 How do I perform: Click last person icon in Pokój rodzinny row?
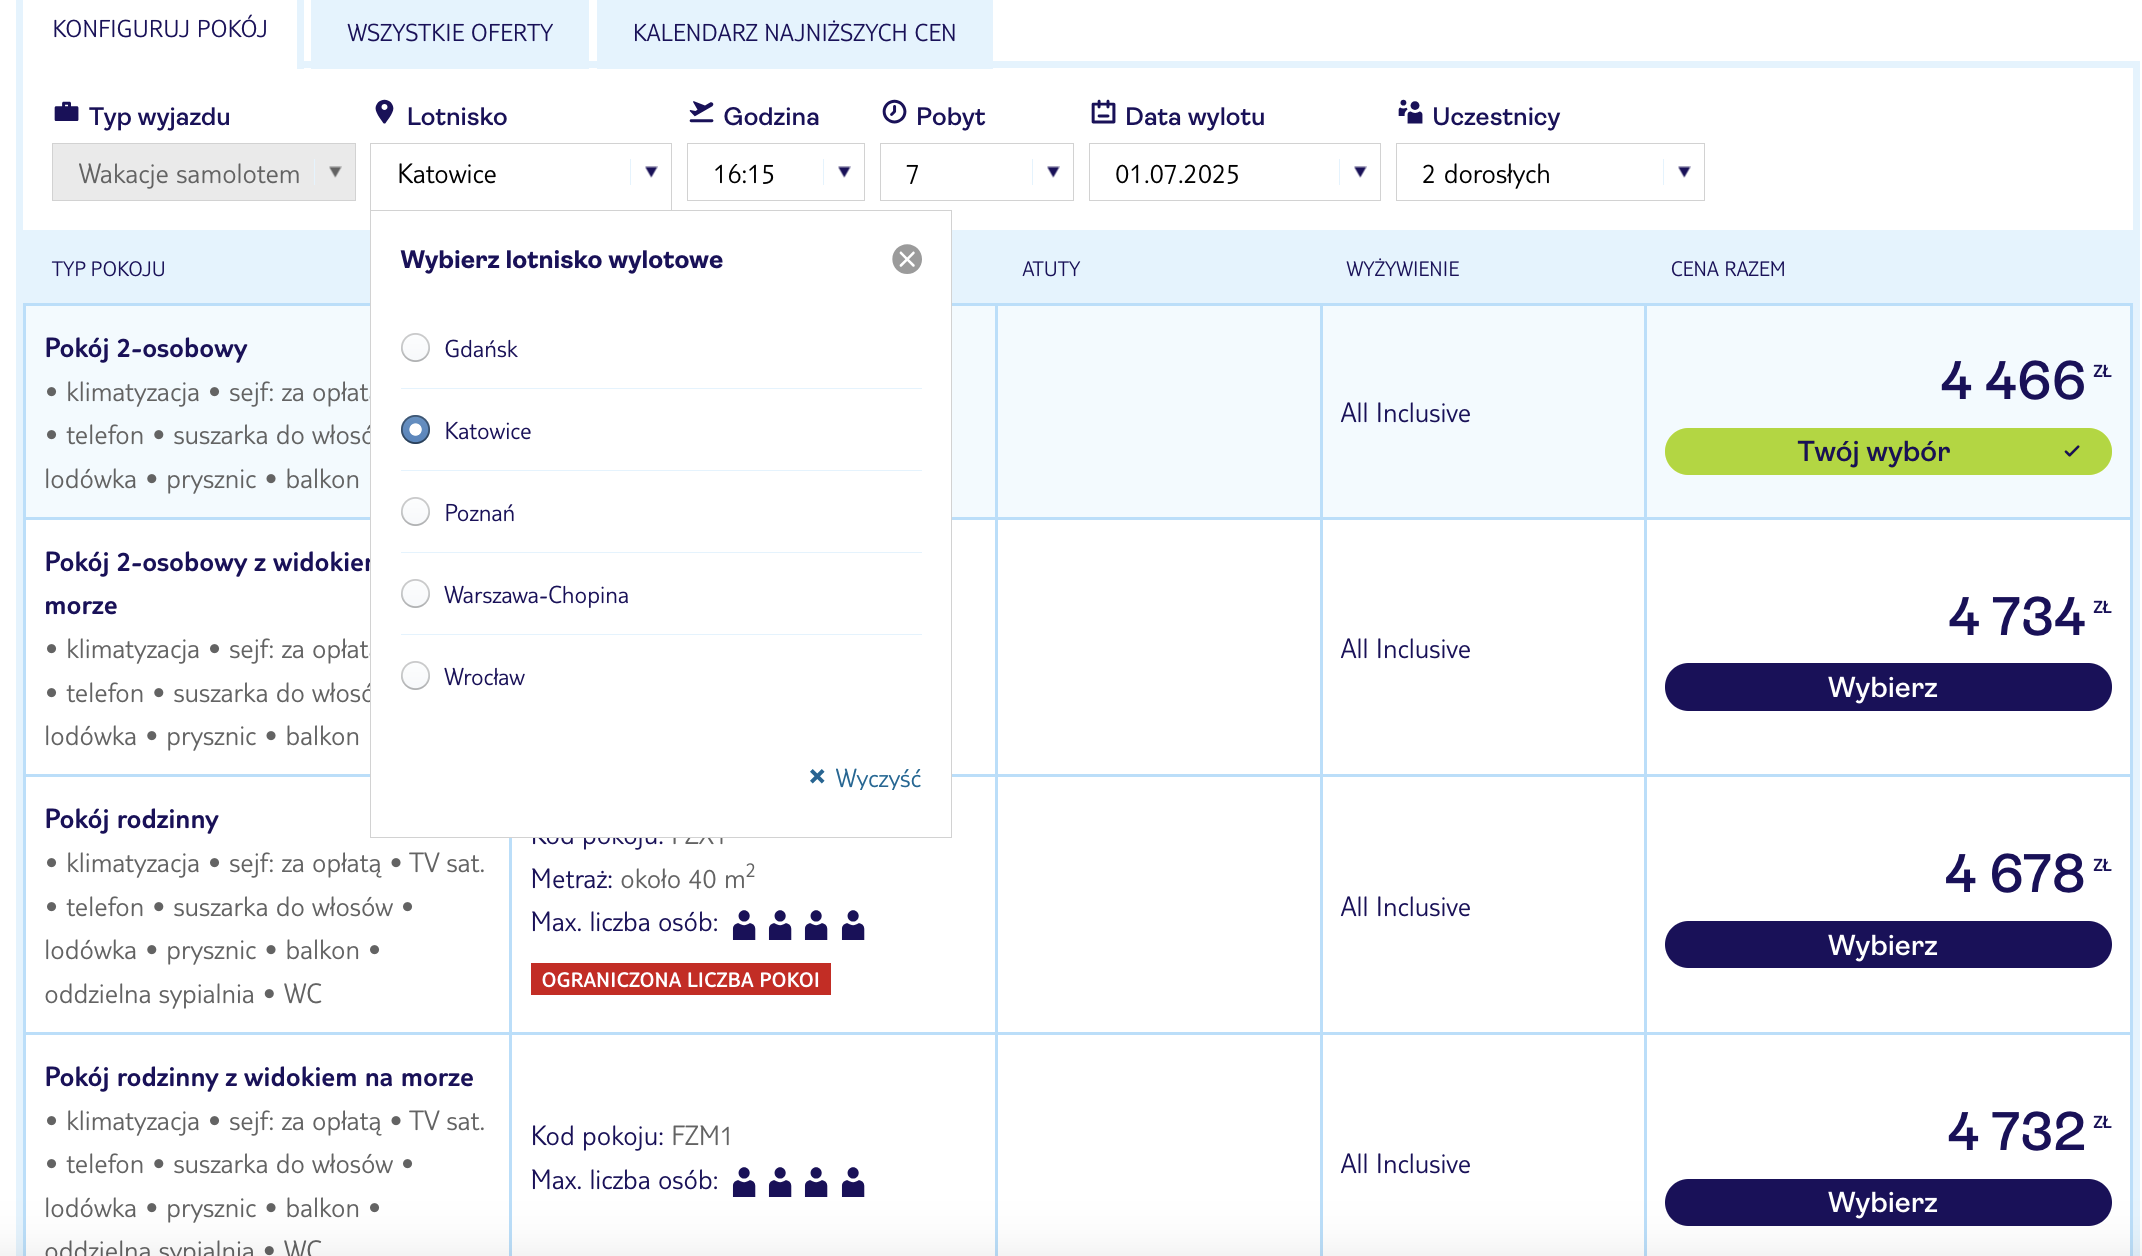point(853,925)
